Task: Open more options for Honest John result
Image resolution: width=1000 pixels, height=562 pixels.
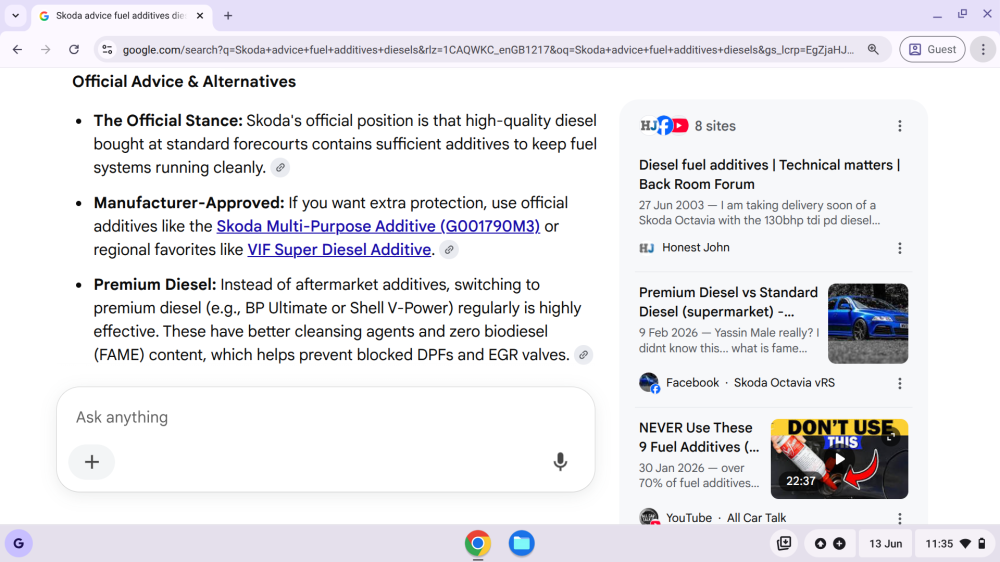Action: click(x=899, y=248)
